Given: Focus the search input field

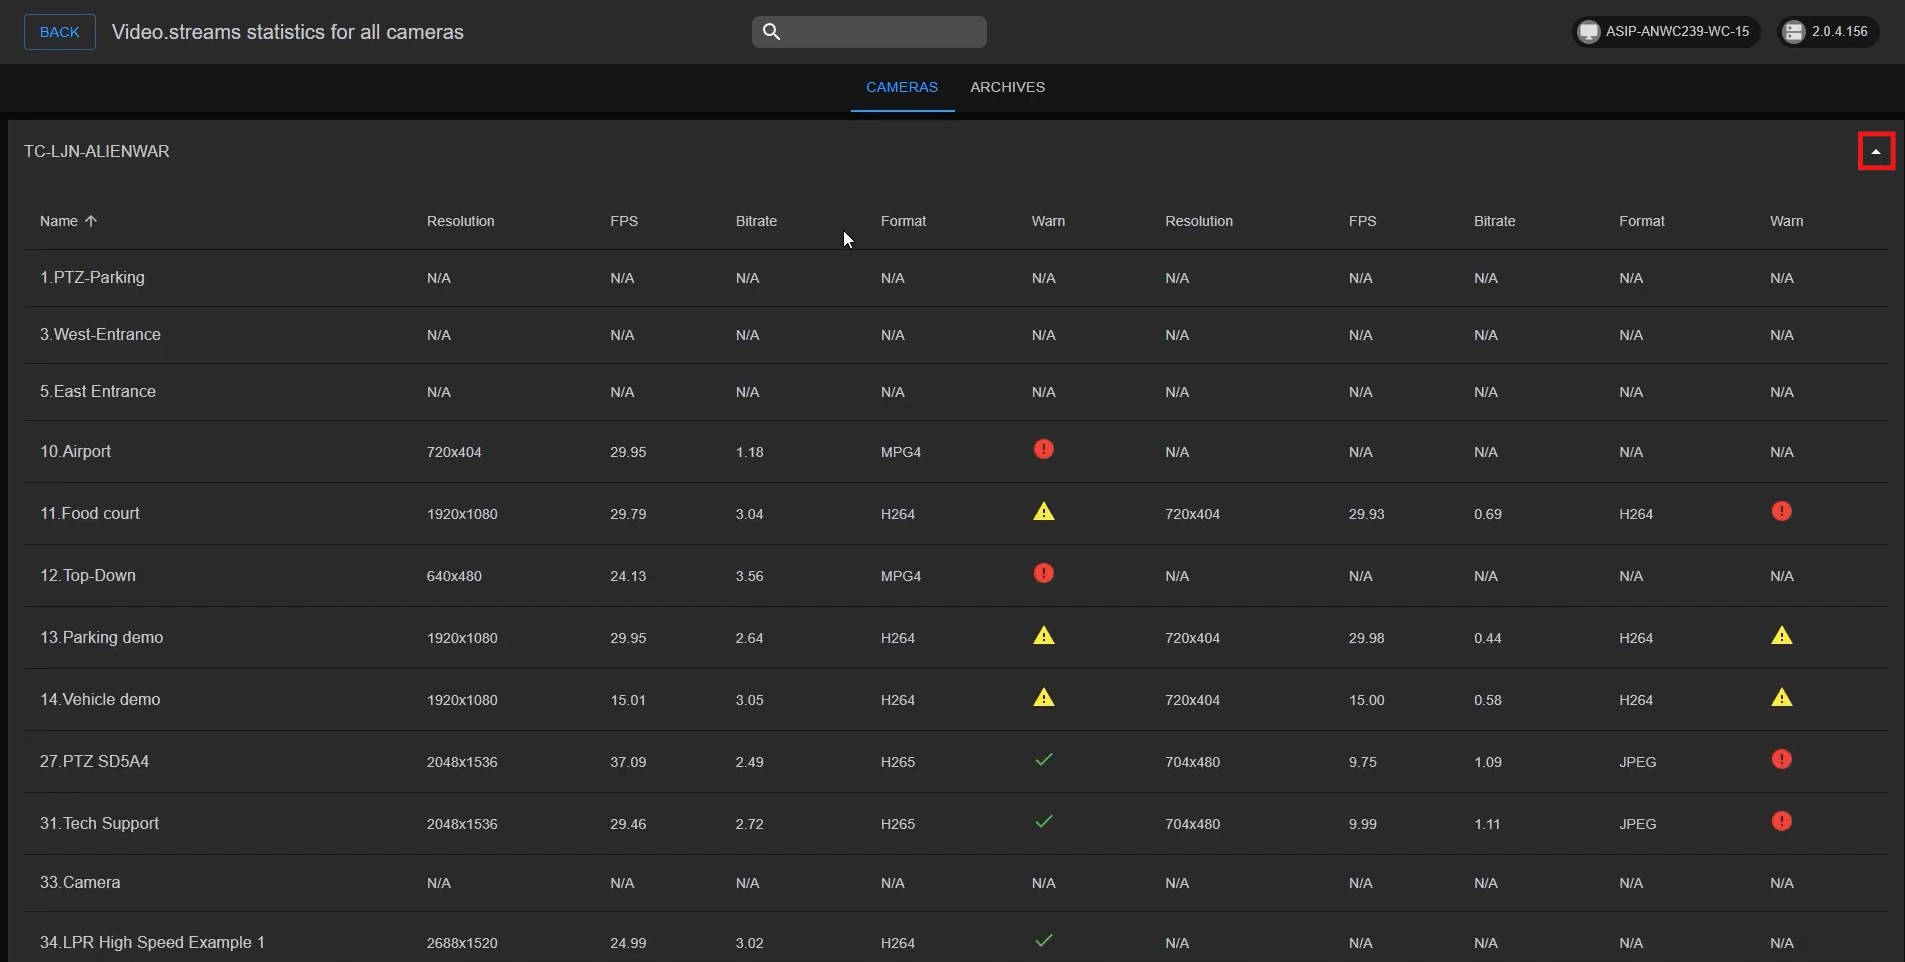Looking at the screenshot, I should click(x=882, y=32).
